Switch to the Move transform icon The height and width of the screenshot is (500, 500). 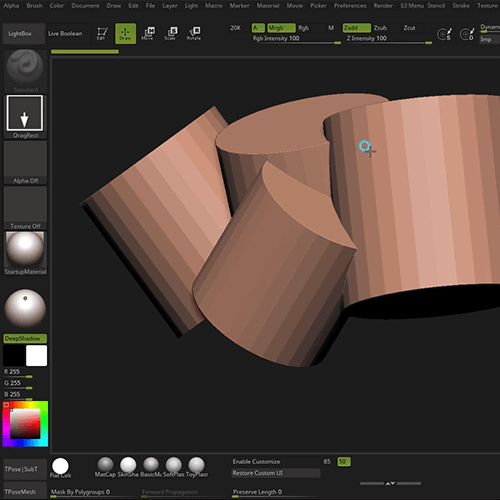tap(148, 34)
